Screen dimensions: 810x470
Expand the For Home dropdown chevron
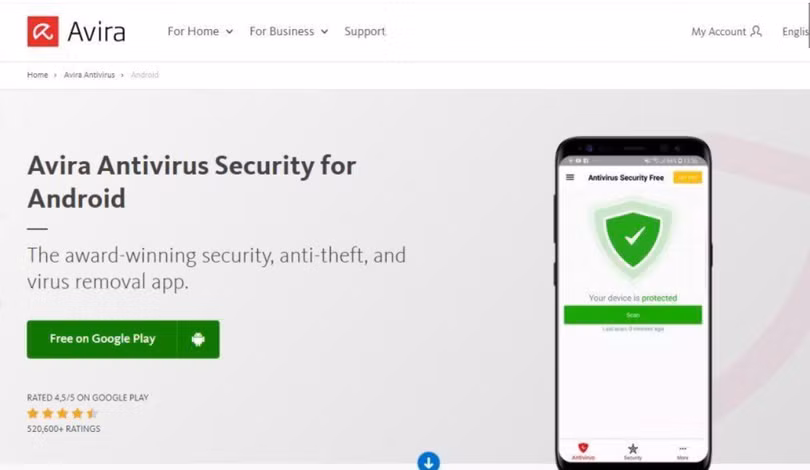[229, 32]
